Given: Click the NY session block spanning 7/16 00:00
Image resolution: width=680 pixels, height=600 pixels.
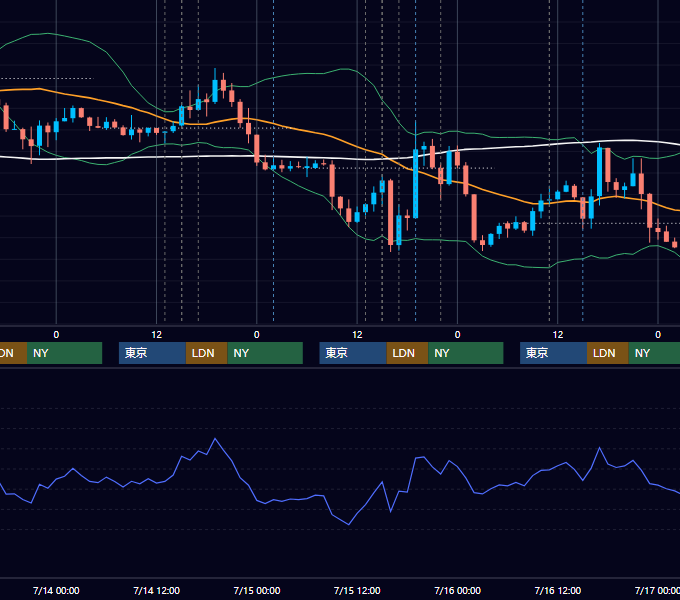Looking at the screenshot, I should pos(465,353).
